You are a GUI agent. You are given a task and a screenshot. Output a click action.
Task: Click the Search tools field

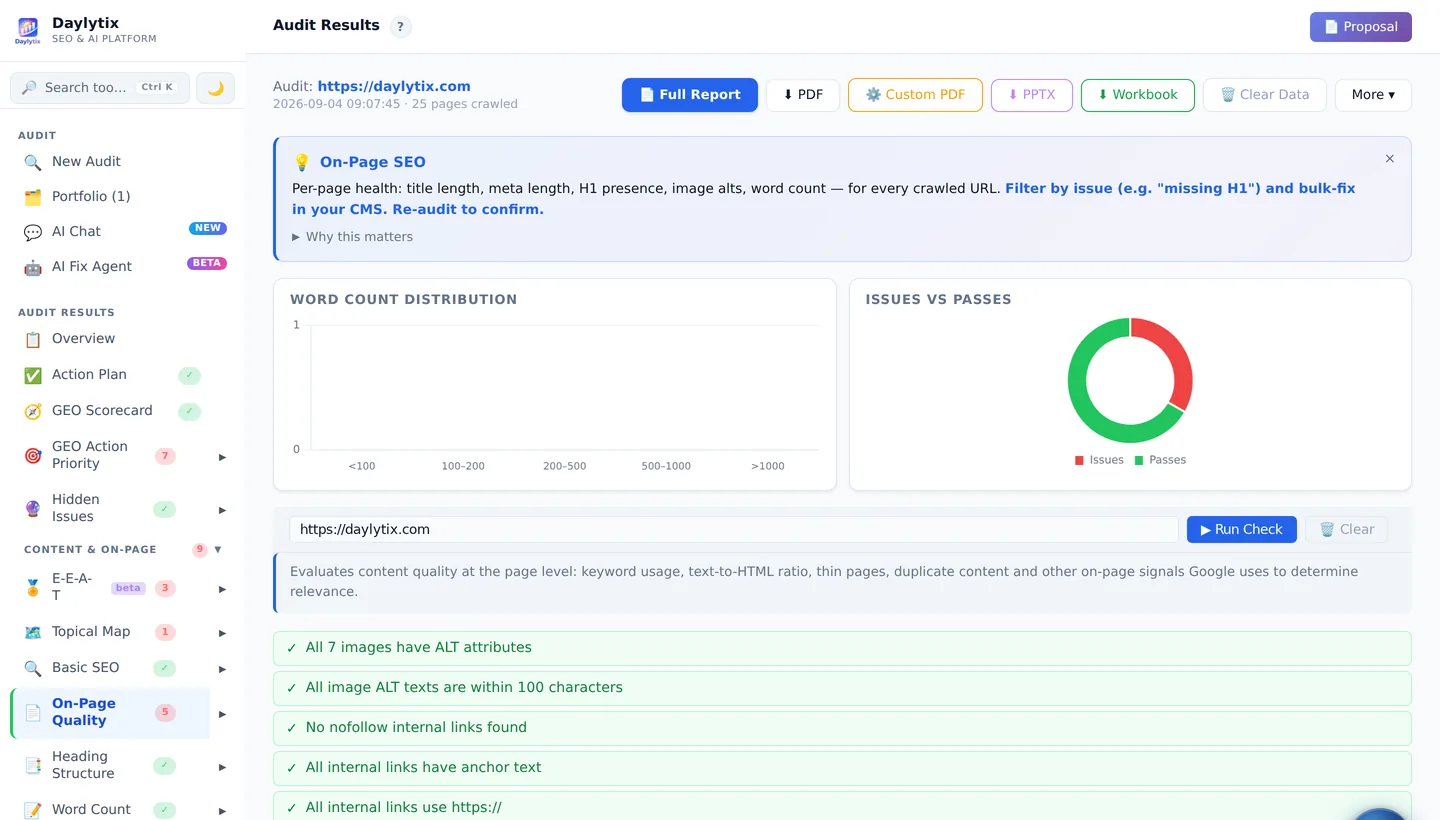click(x=100, y=88)
